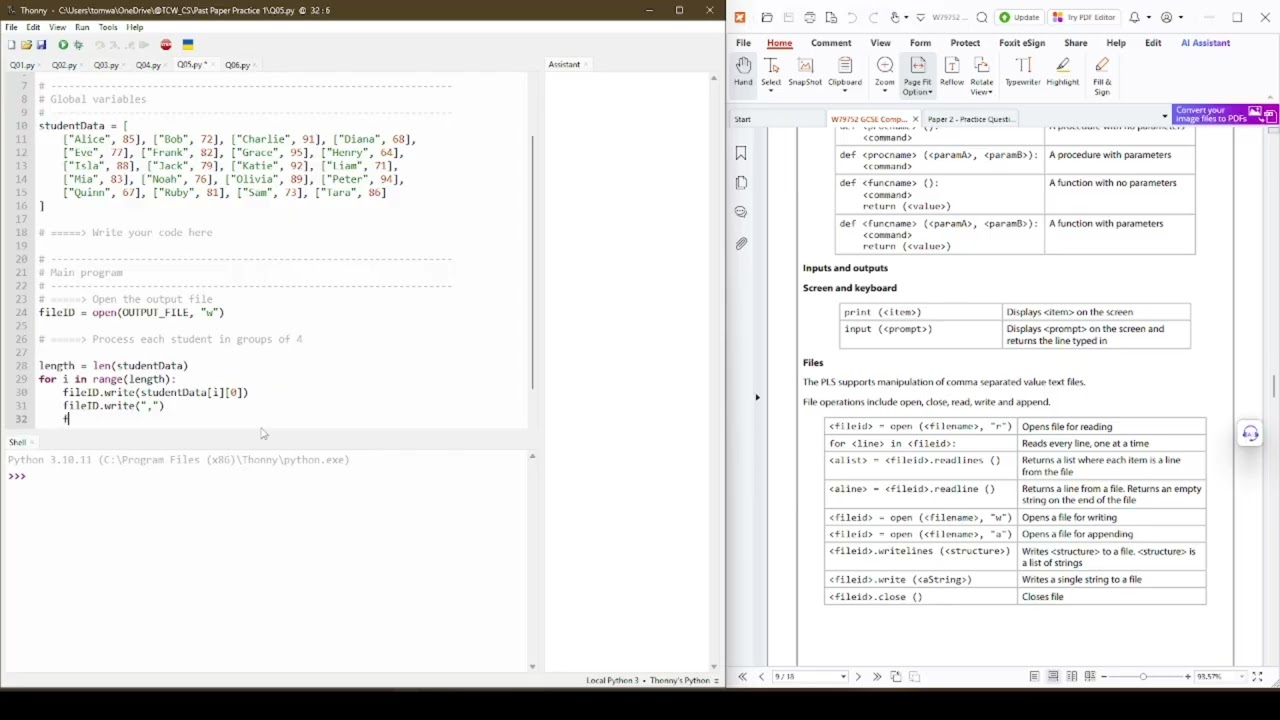Open the Comment ribbon tab in Foxit
This screenshot has height=720, width=1280.
pos(831,43)
